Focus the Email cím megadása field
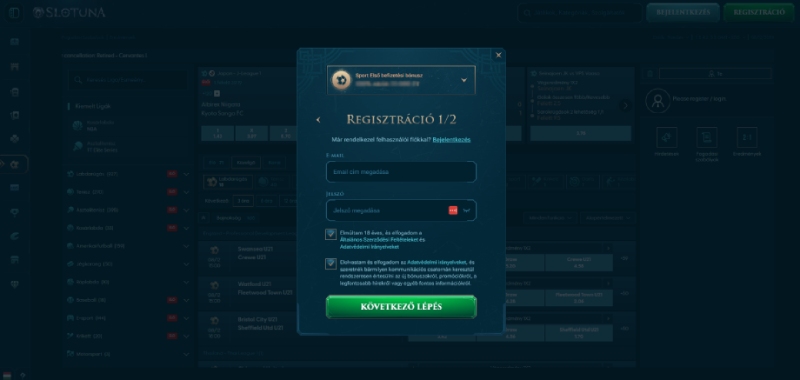Screen dimensions: 800x380 point(401,172)
